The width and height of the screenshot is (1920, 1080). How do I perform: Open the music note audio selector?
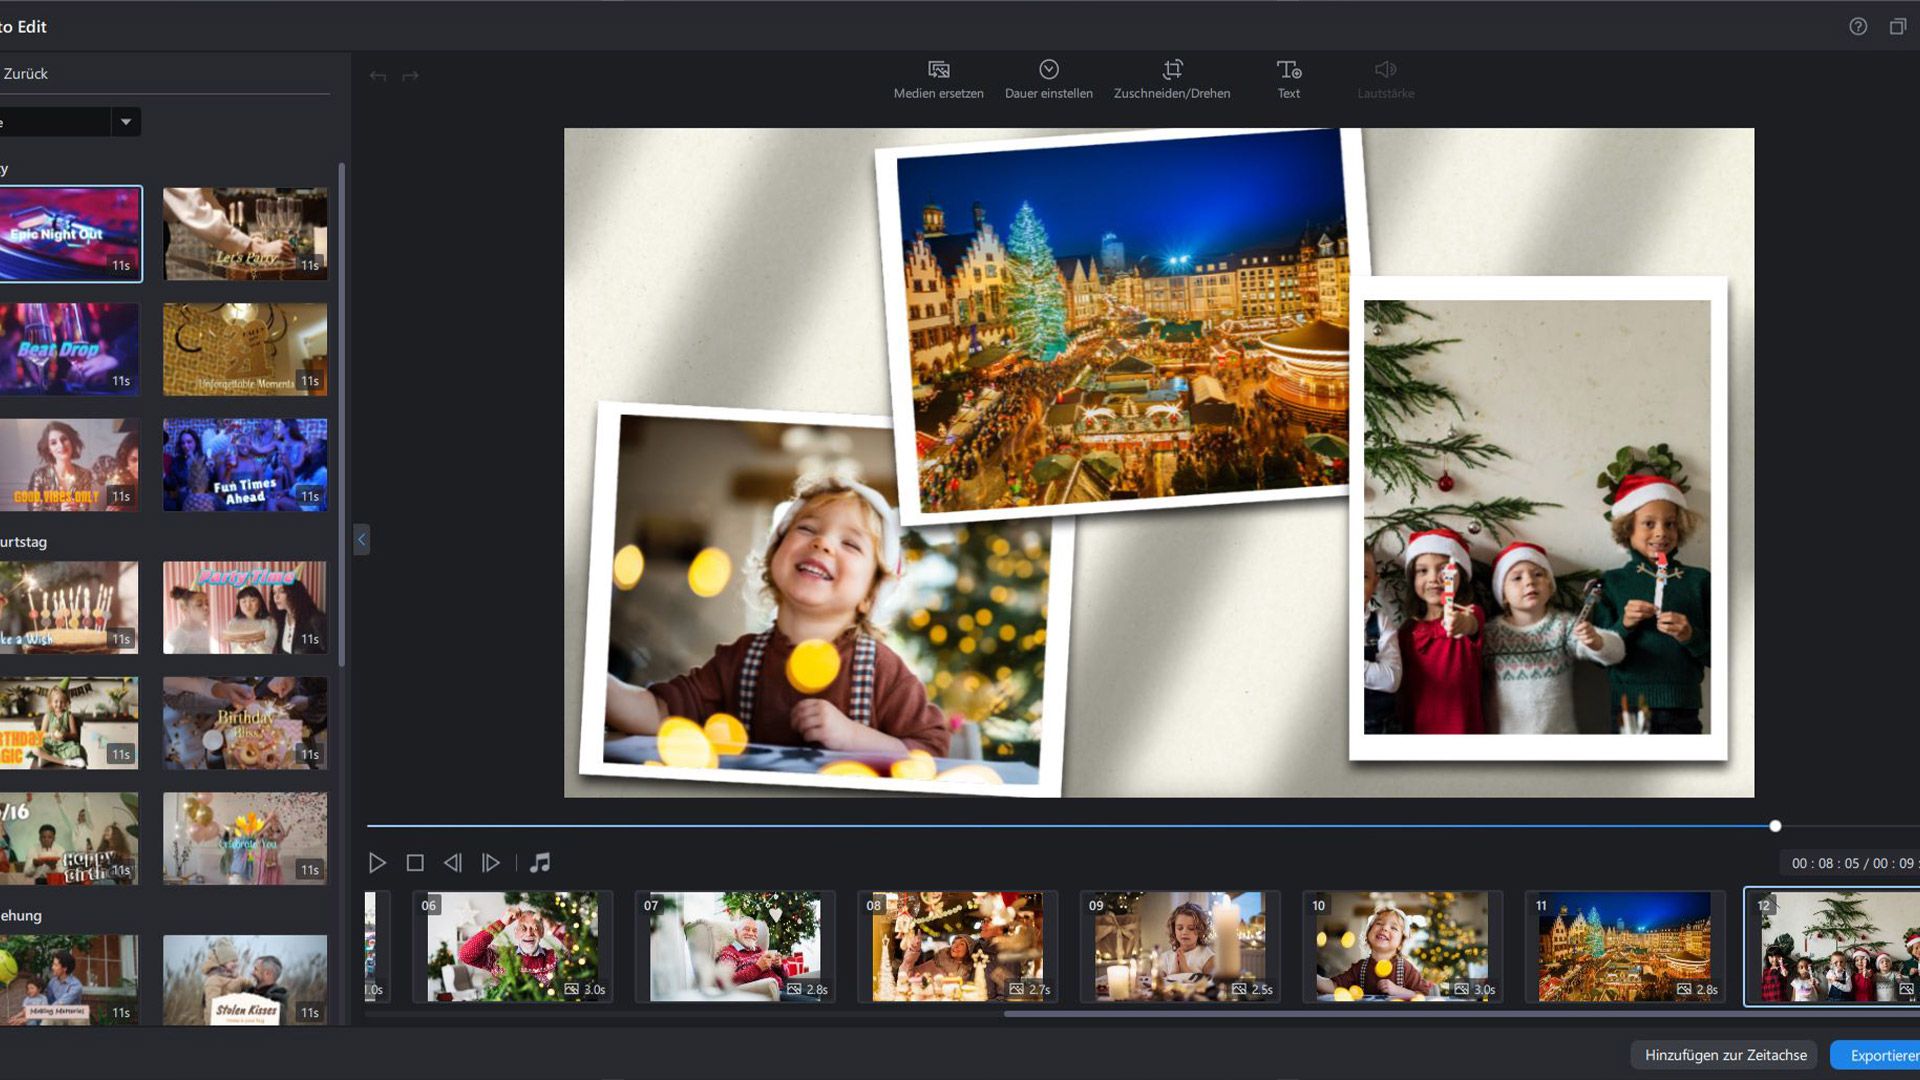540,861
